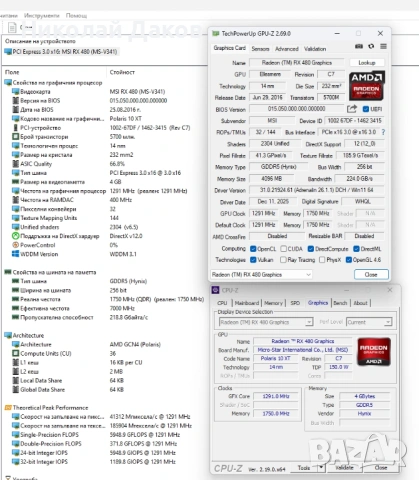Click the chip icon beside ASIC Quality
Image resolution: width=419 pixels, height=480 pixels.
(x=15, y=164)
